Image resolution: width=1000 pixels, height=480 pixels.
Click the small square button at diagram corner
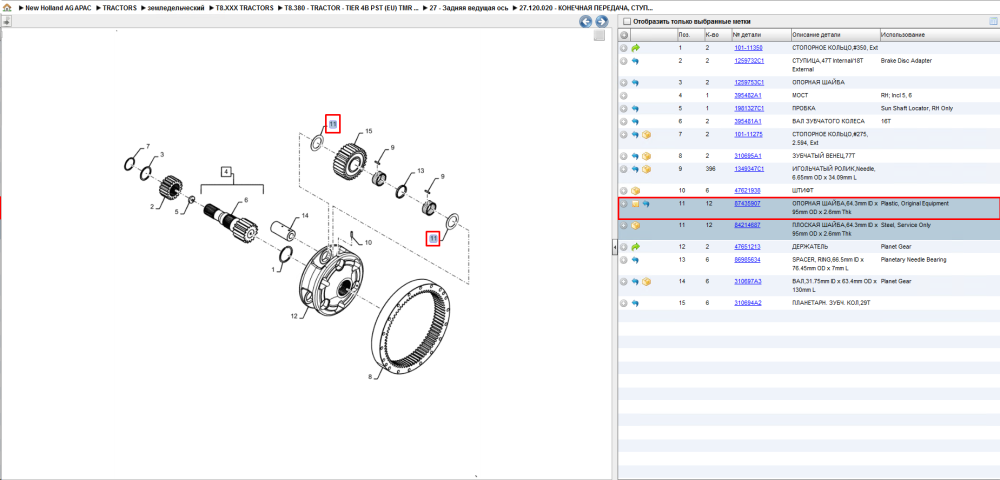[x=599, y=36]
